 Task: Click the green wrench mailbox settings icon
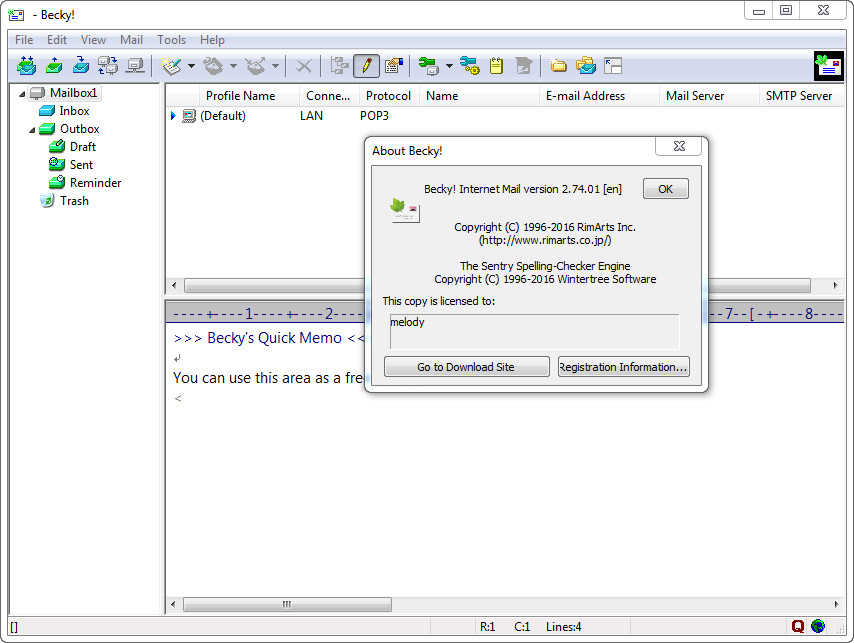[429, 66]
